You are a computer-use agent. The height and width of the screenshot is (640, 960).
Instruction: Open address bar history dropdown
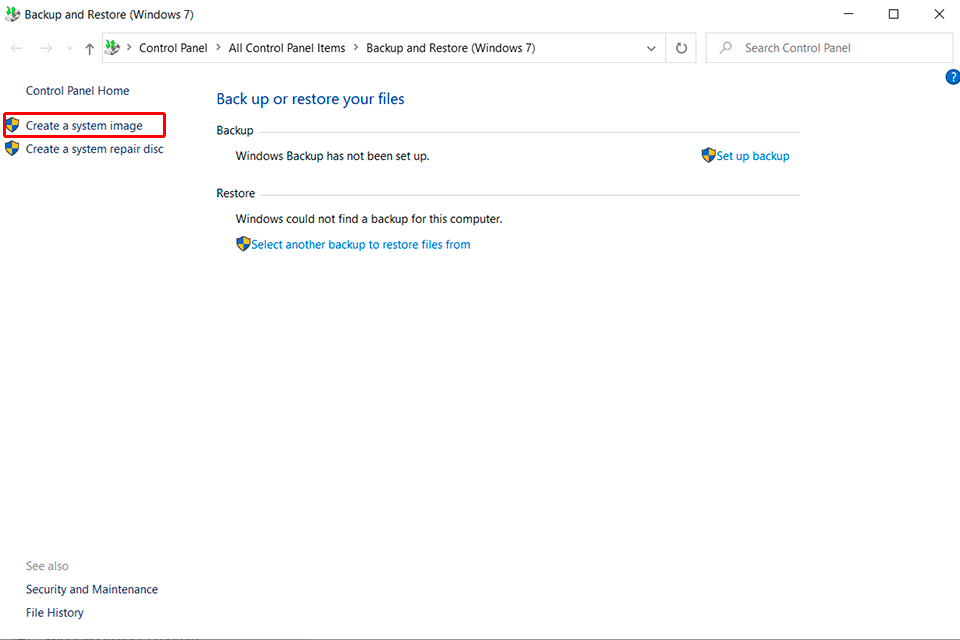(651, 48)
